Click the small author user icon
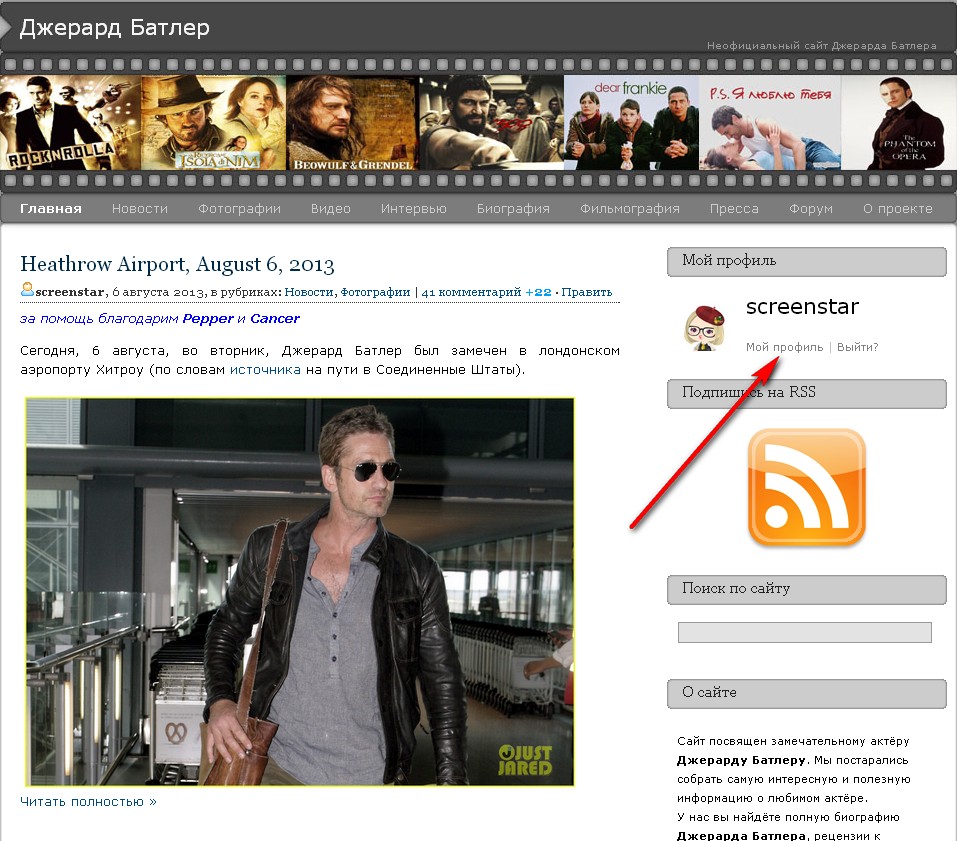 click(27, 291)
